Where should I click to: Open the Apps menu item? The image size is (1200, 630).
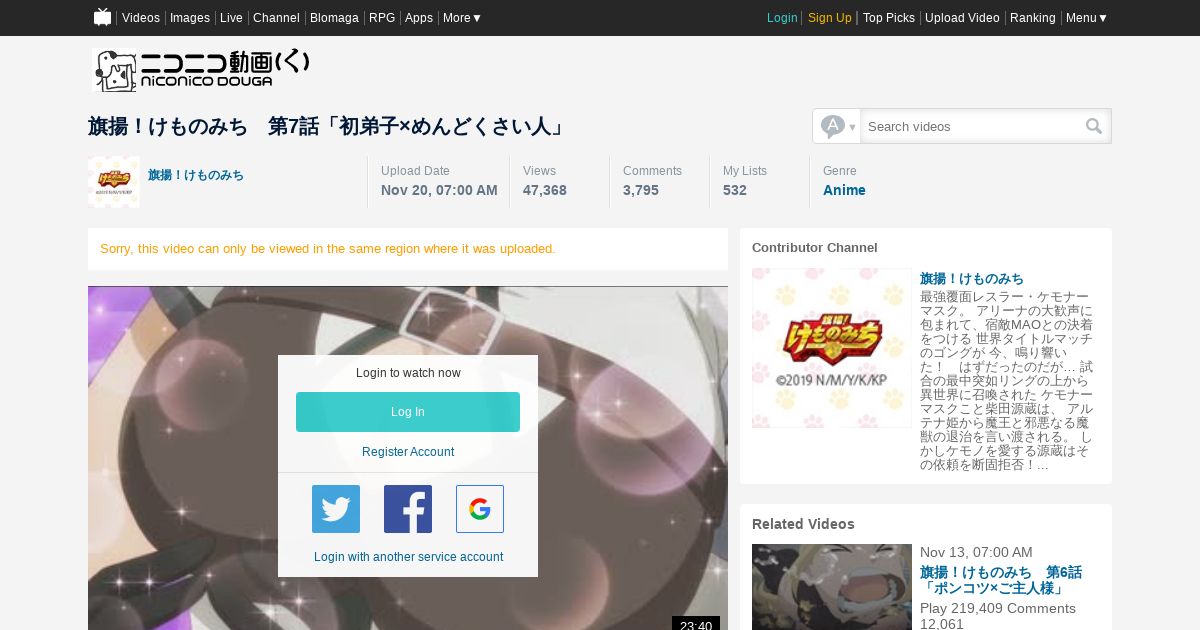(x=419, y=18)
